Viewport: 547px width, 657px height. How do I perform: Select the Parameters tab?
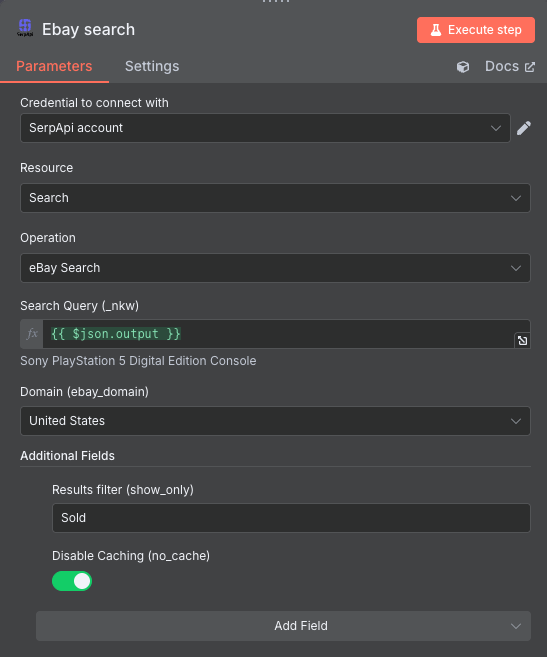pos(54,66)
